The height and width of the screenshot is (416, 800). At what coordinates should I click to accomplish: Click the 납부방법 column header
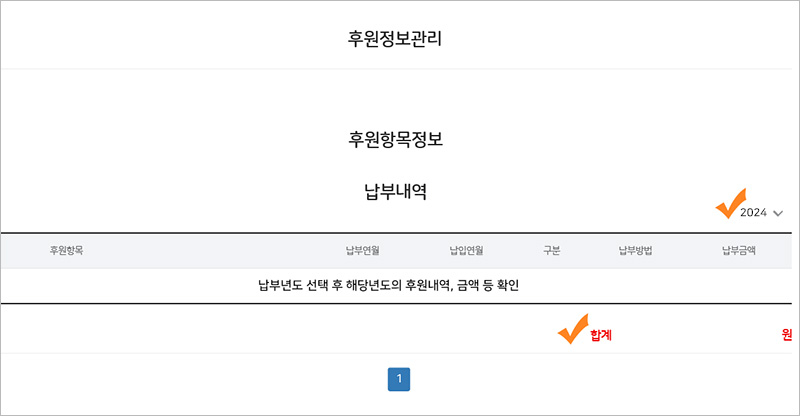(x=635, y=251)
